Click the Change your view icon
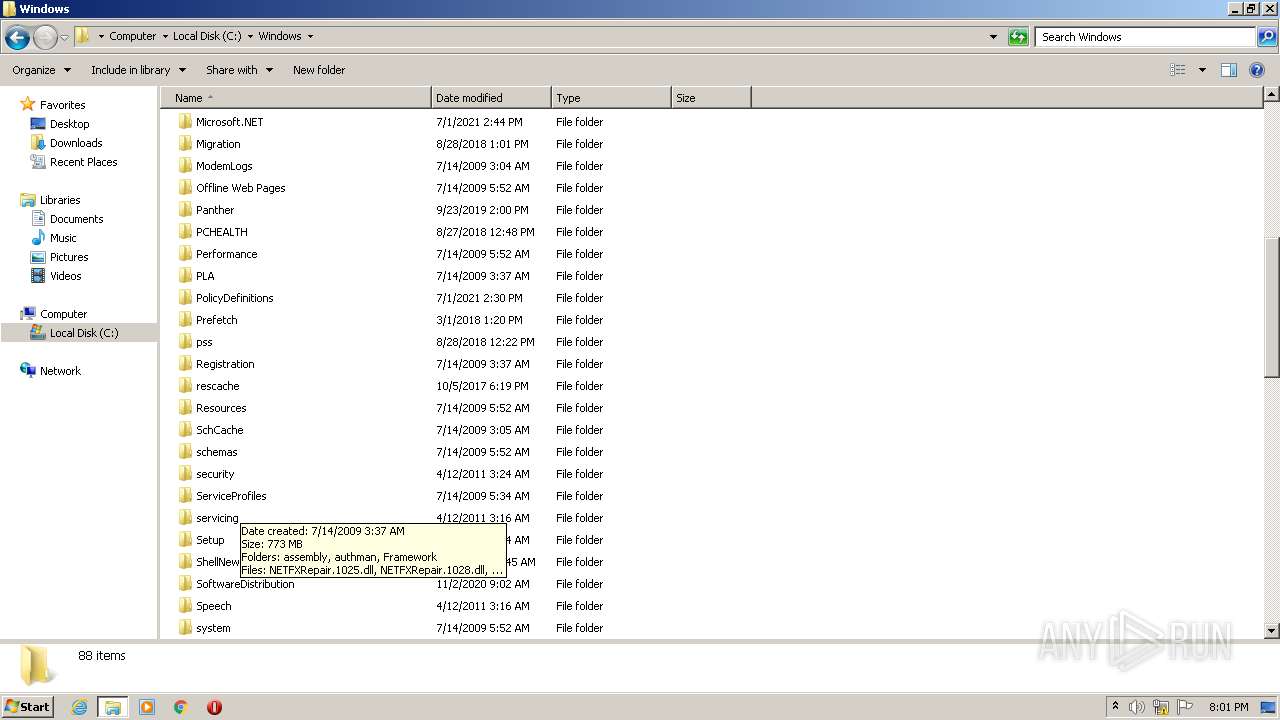This screenshot has height=720, width=1280. tap(1178, 70)
